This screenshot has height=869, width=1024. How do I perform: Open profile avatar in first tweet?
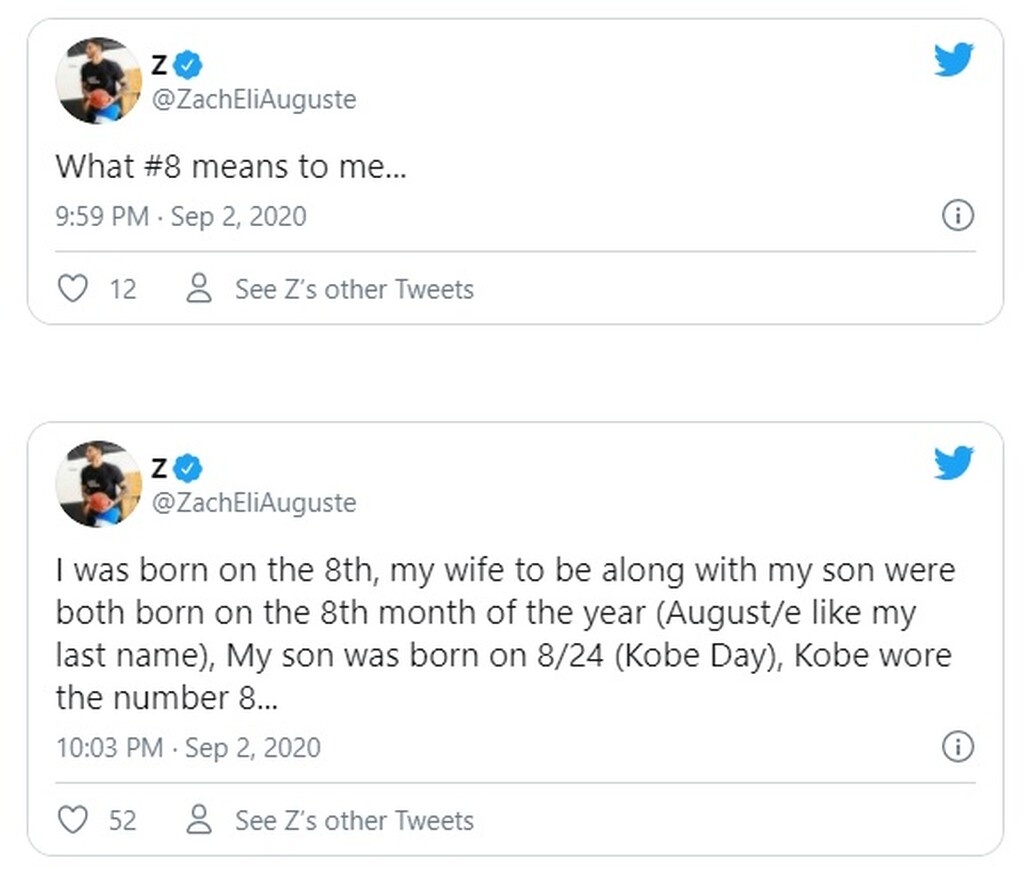[x=98, y=80]
